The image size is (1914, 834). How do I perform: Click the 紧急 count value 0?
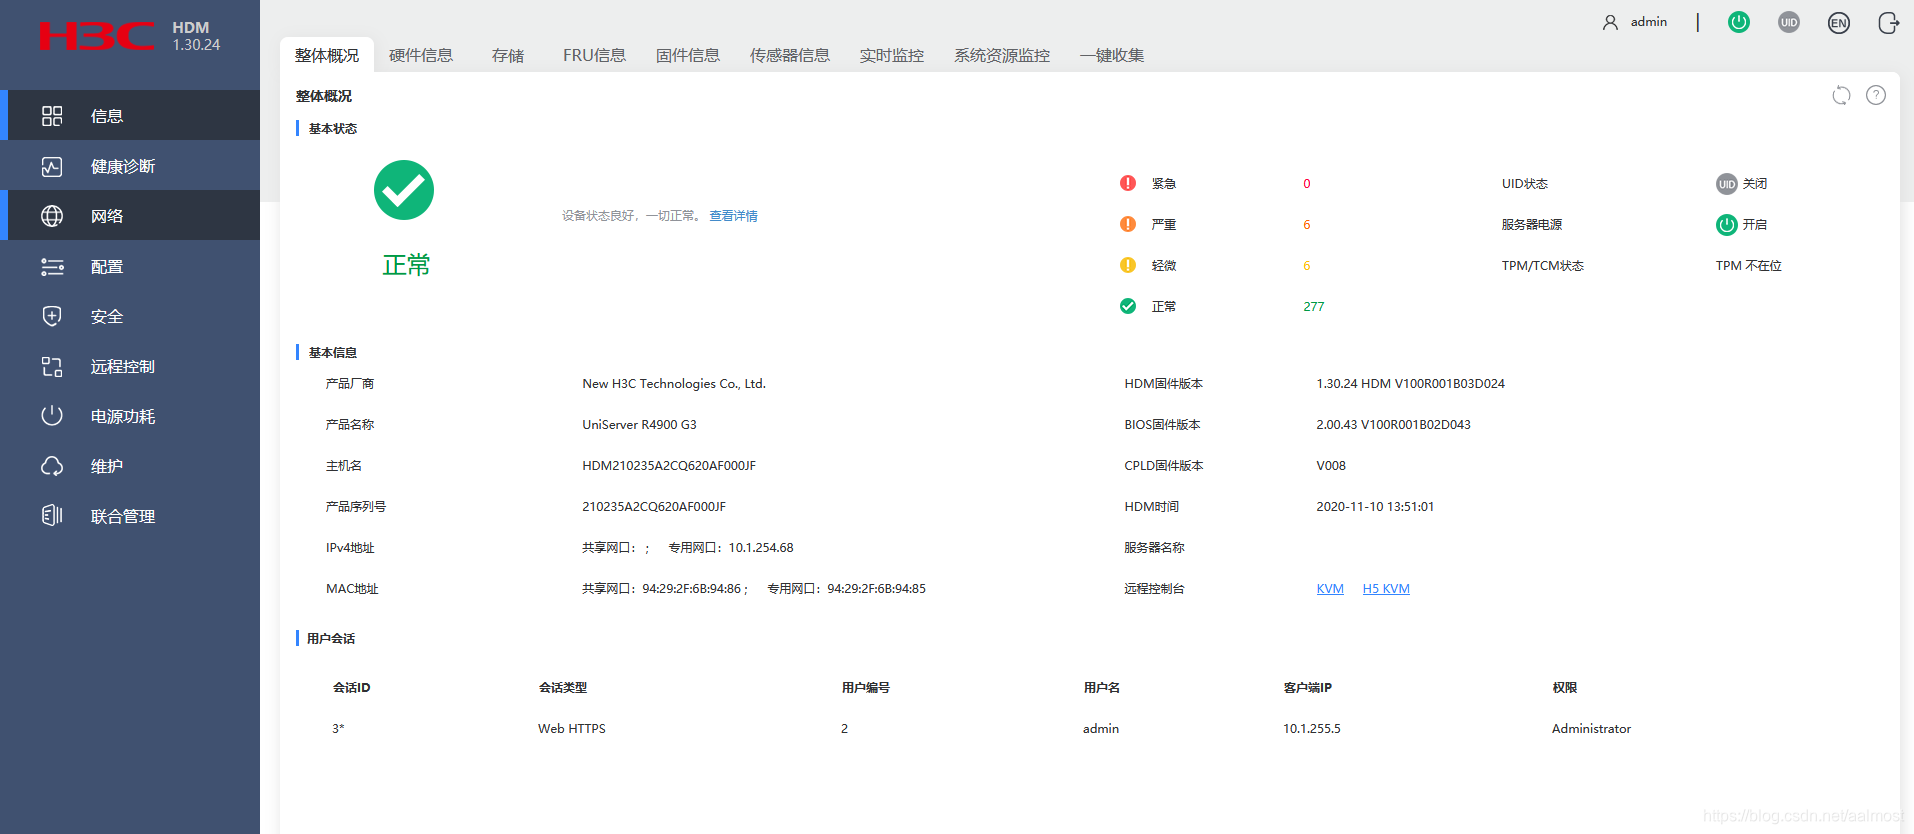1307,184
